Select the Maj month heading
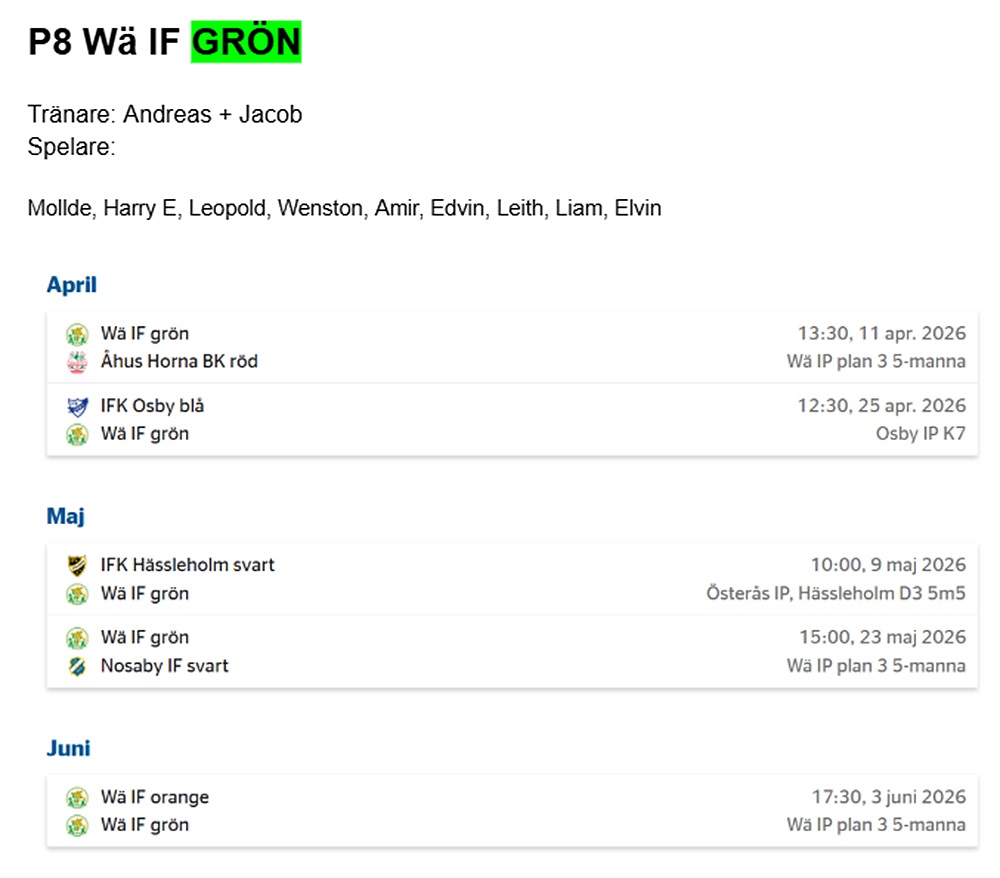The width and height of the screenshot is (1000, 878). 66,517
